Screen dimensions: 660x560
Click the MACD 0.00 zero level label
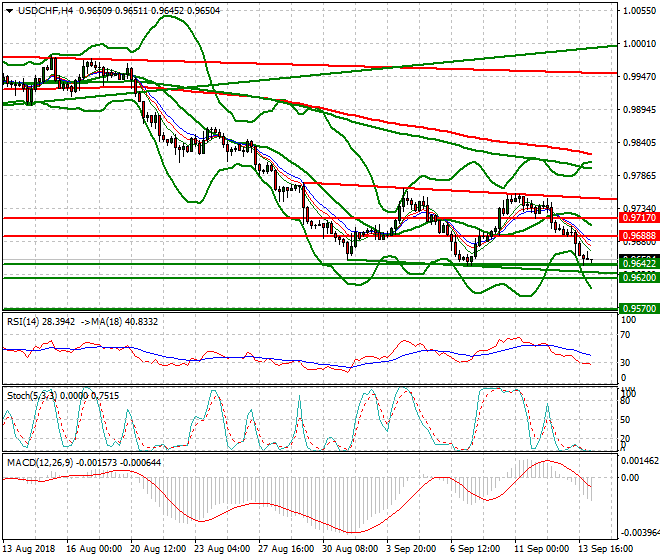[630, 478]
